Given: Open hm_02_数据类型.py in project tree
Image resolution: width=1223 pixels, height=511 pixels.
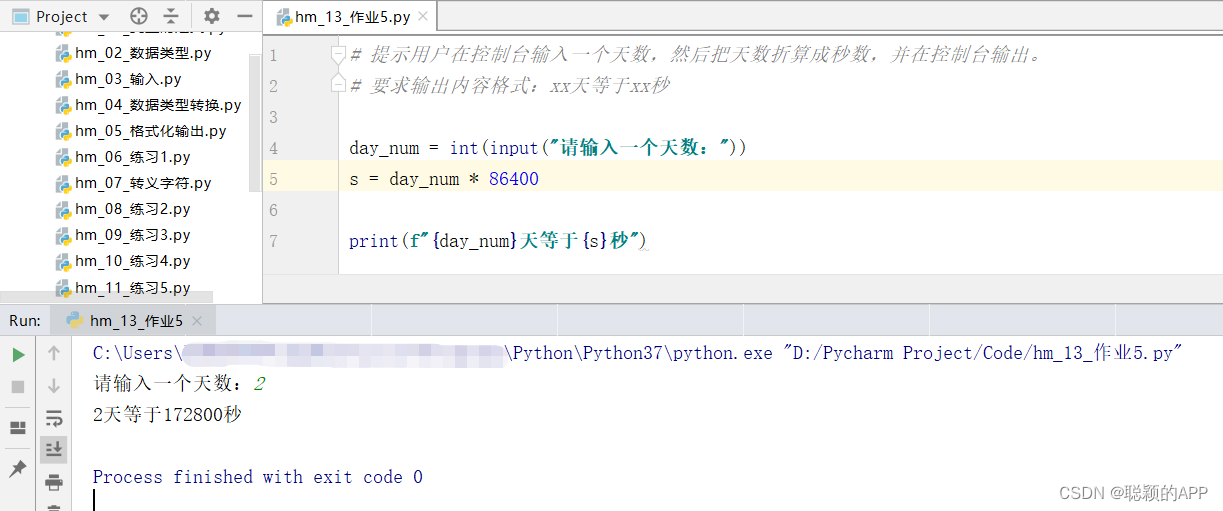Looking at the screenshot, I should (143, 53).
